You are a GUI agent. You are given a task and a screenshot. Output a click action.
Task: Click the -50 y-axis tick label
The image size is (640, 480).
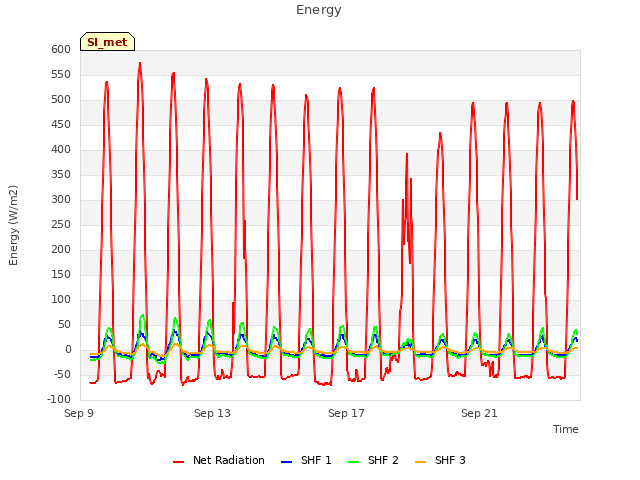pos(62,375)
